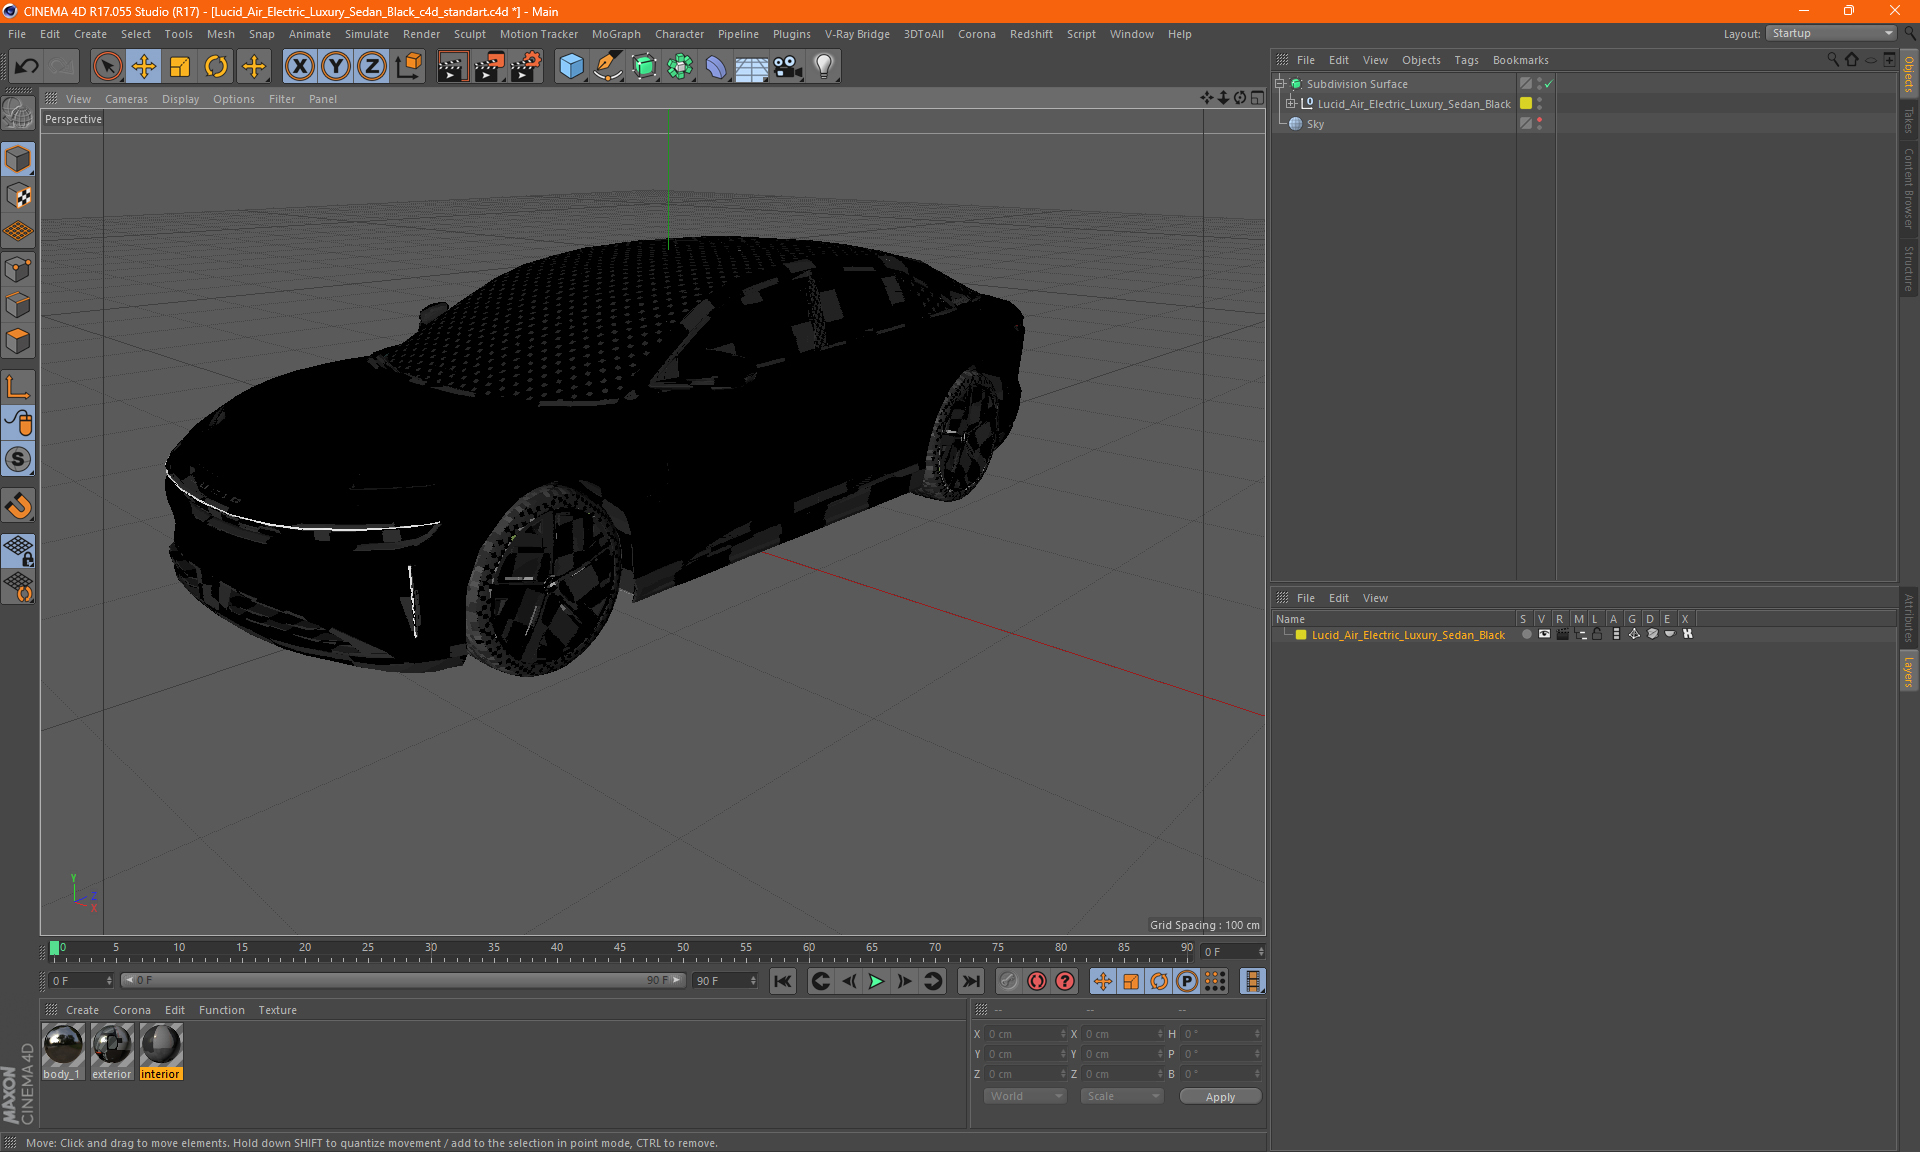Viewport: 1920px width, 1152px height.
Task: Switch to Texture mode checkered icon
Action: (18, 196)
